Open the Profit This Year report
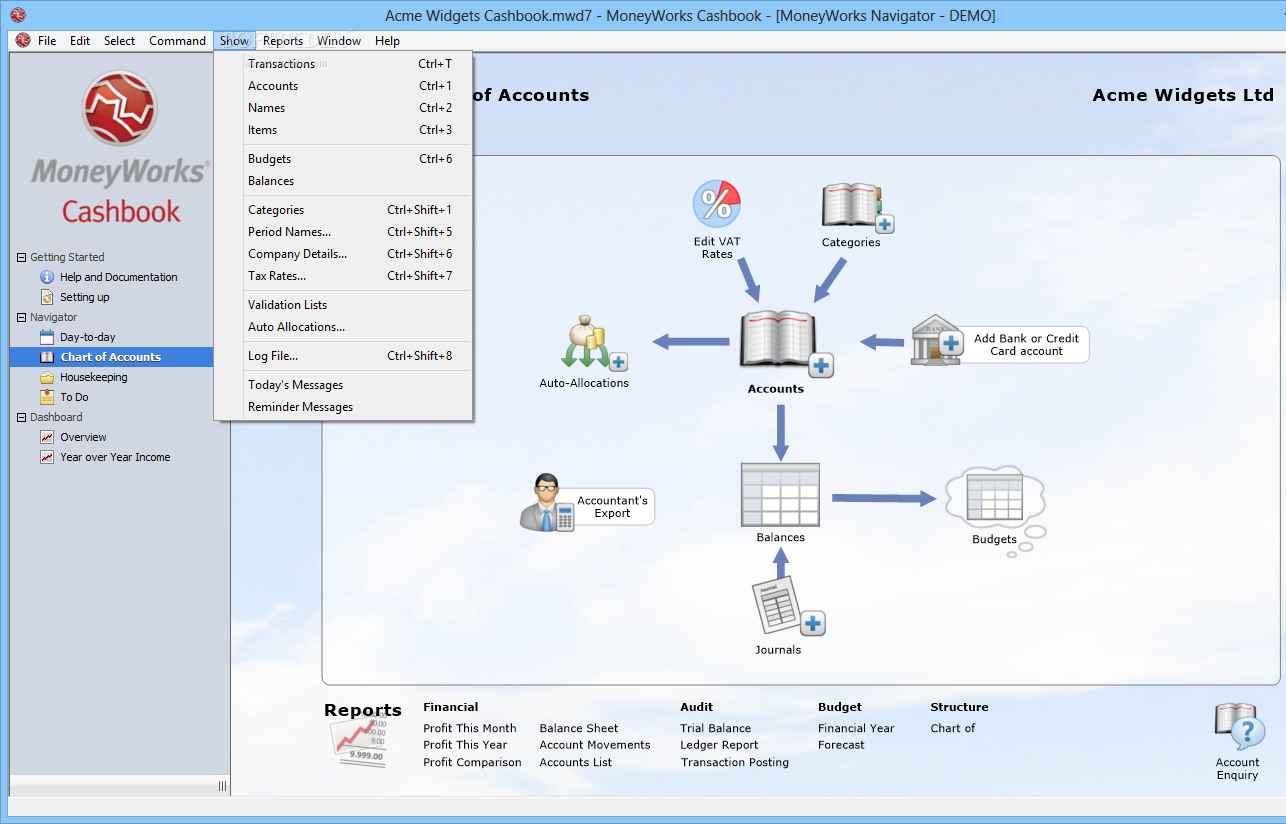This screenshot has height=824, width=1286. pyautogui.click(x=465, y=745)
